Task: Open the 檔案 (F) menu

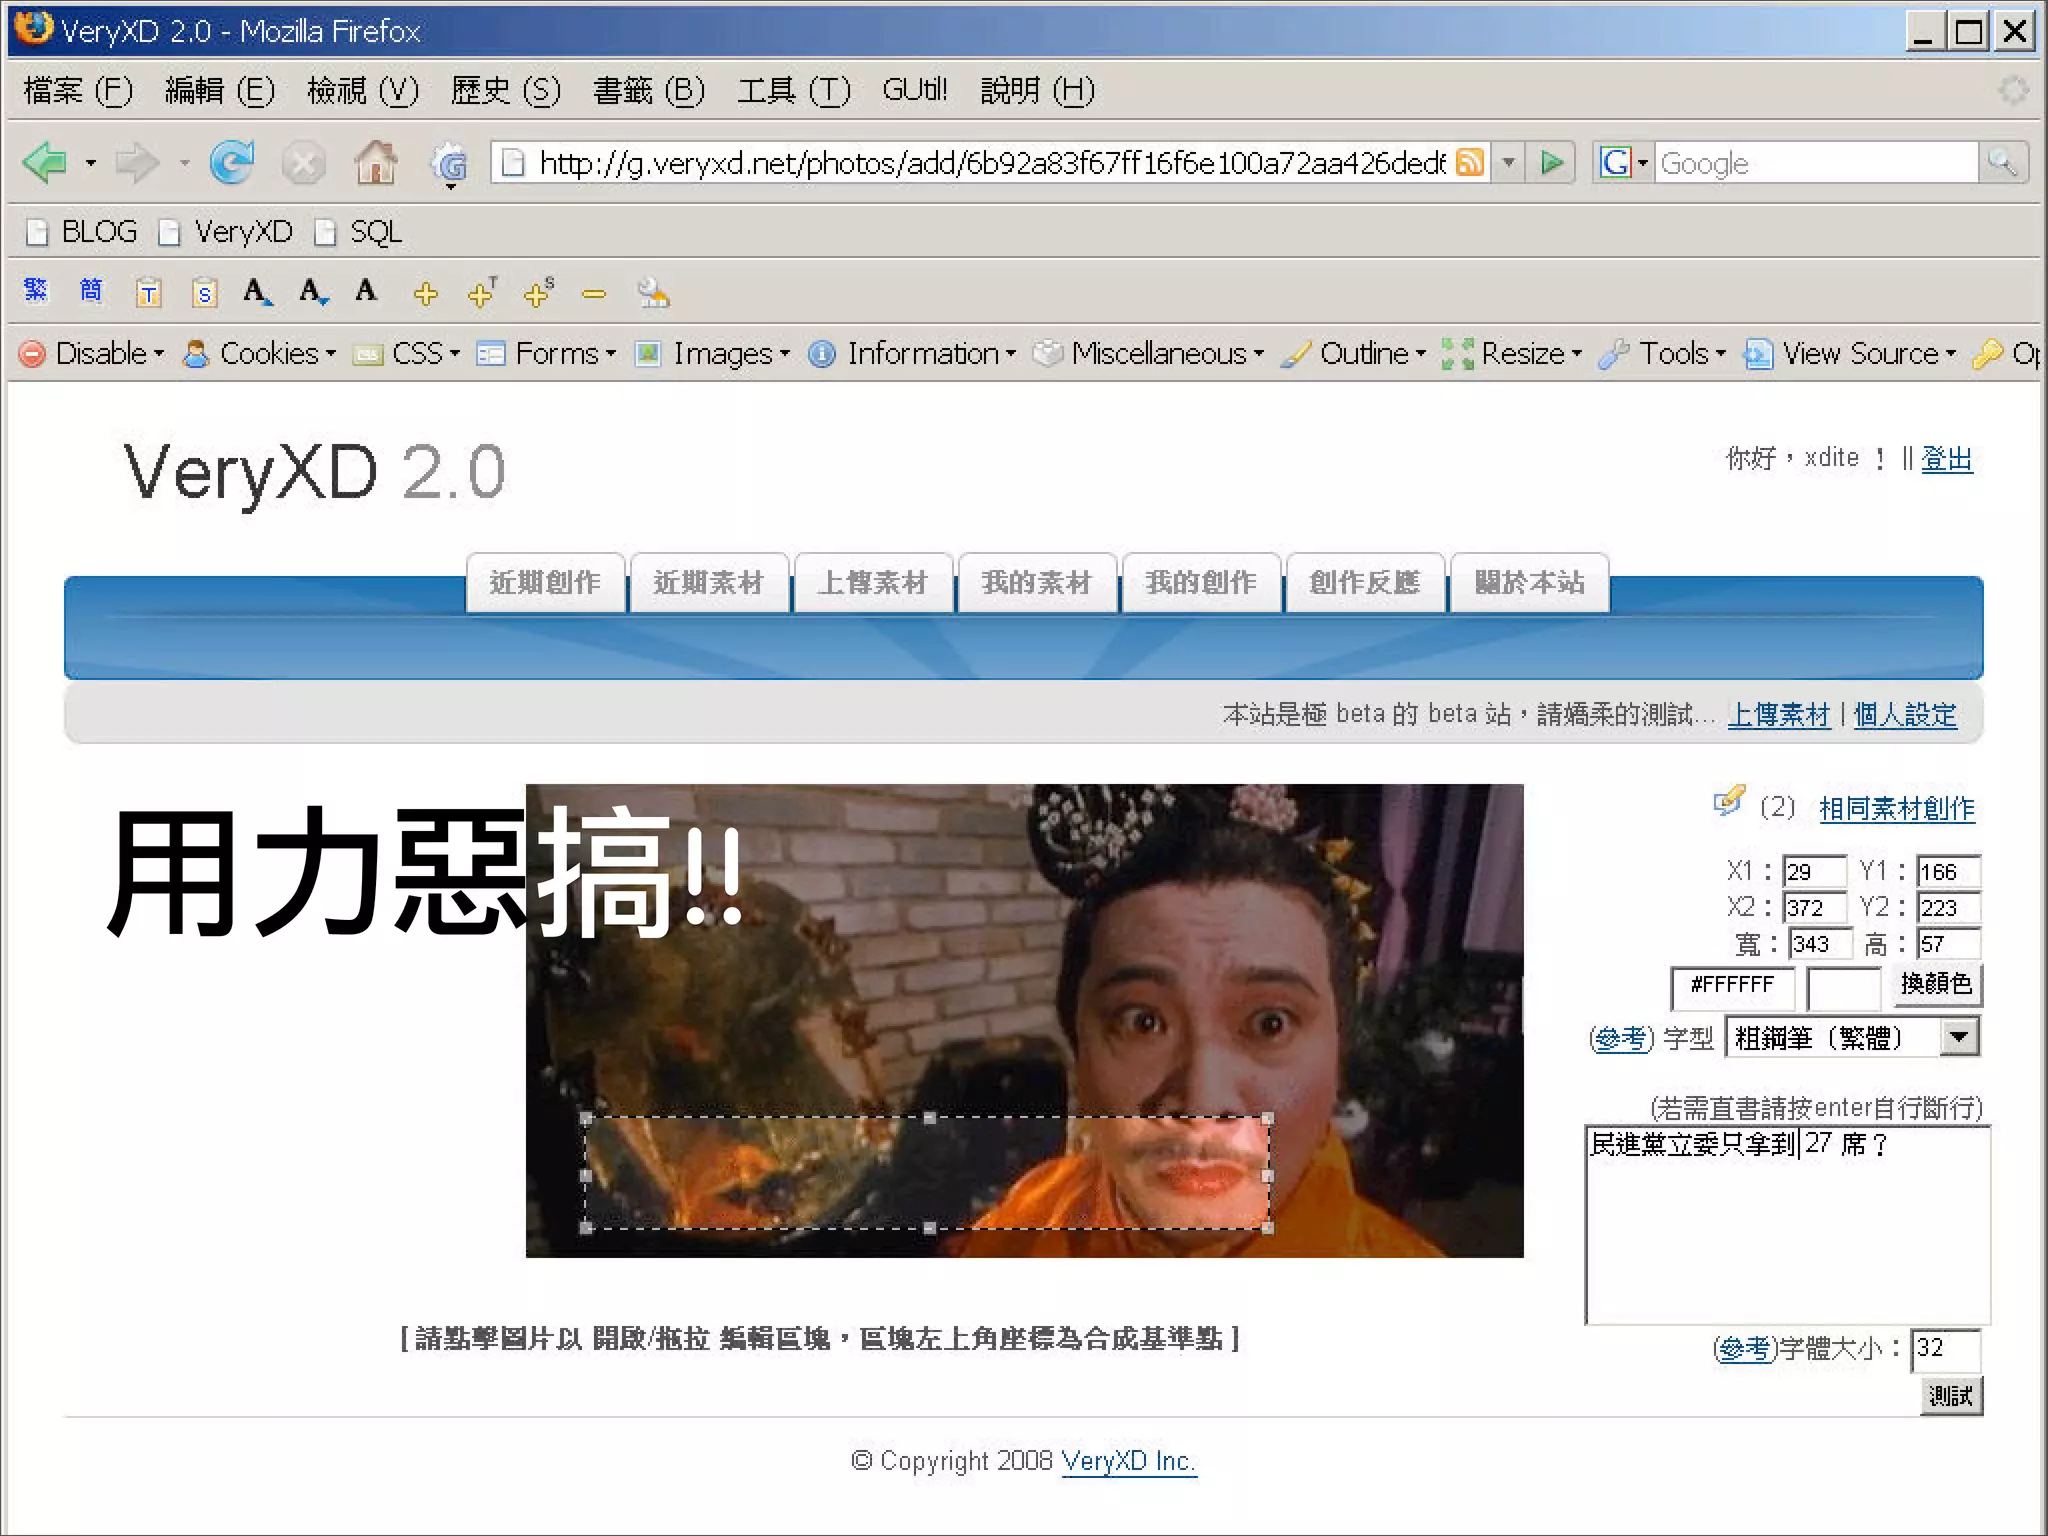Action: (x=77, y=90)
